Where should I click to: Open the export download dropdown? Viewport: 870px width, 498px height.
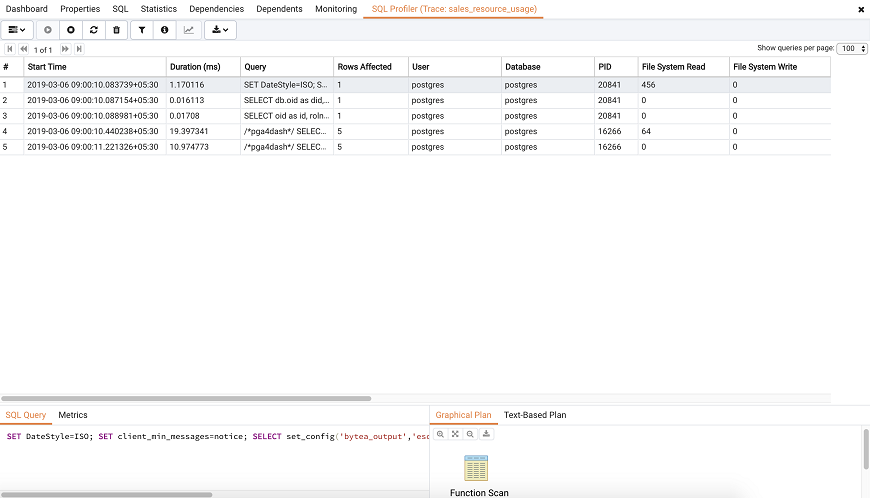220,30
